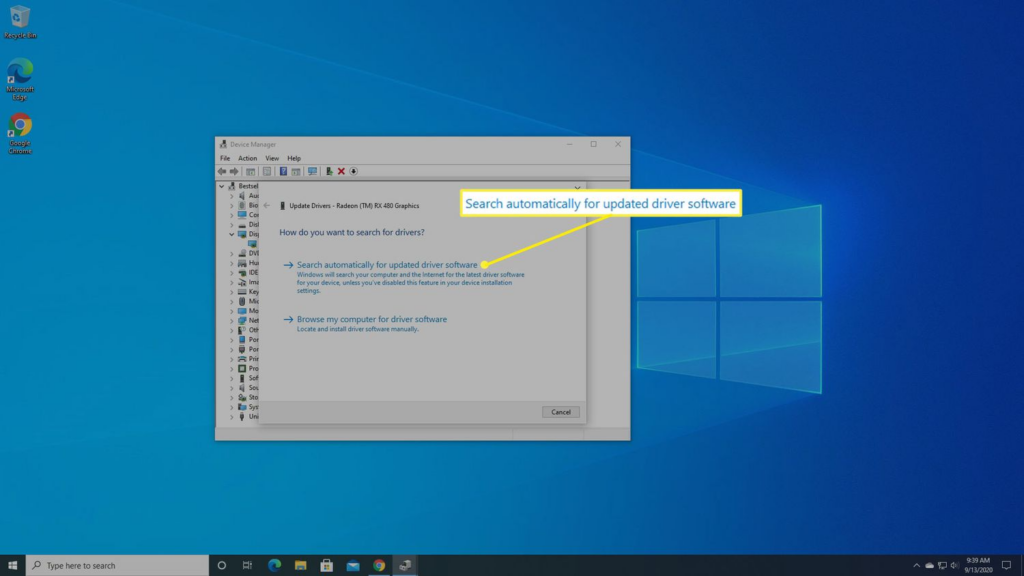Click the Chrome icon on the taskbar

[x=379, y=565]
